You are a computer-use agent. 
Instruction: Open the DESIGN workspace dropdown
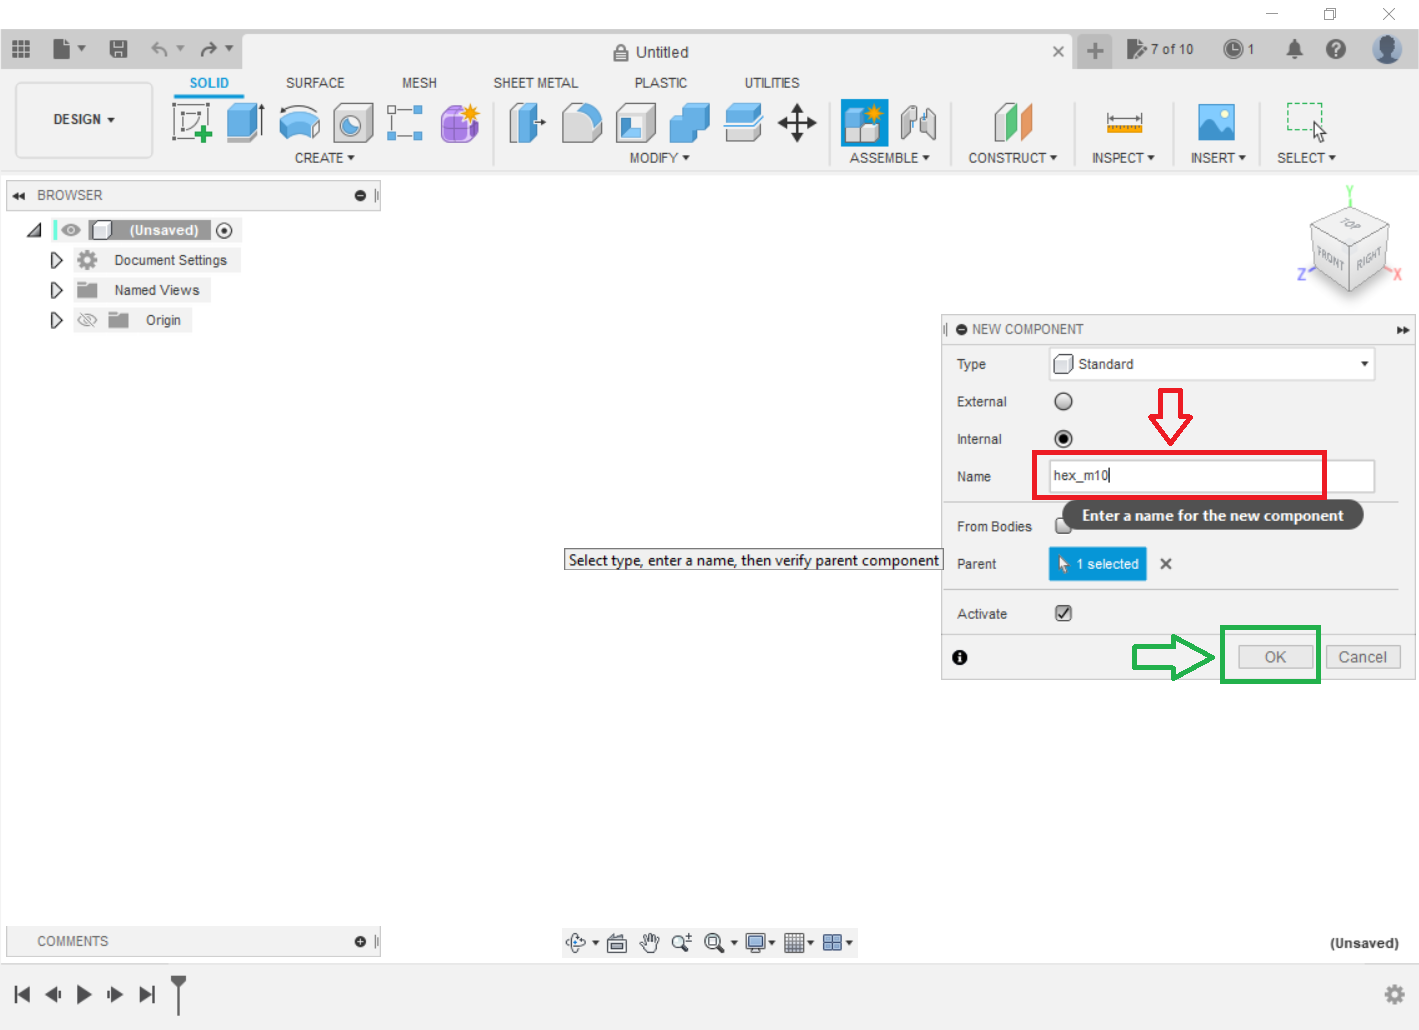pos(84,119)
